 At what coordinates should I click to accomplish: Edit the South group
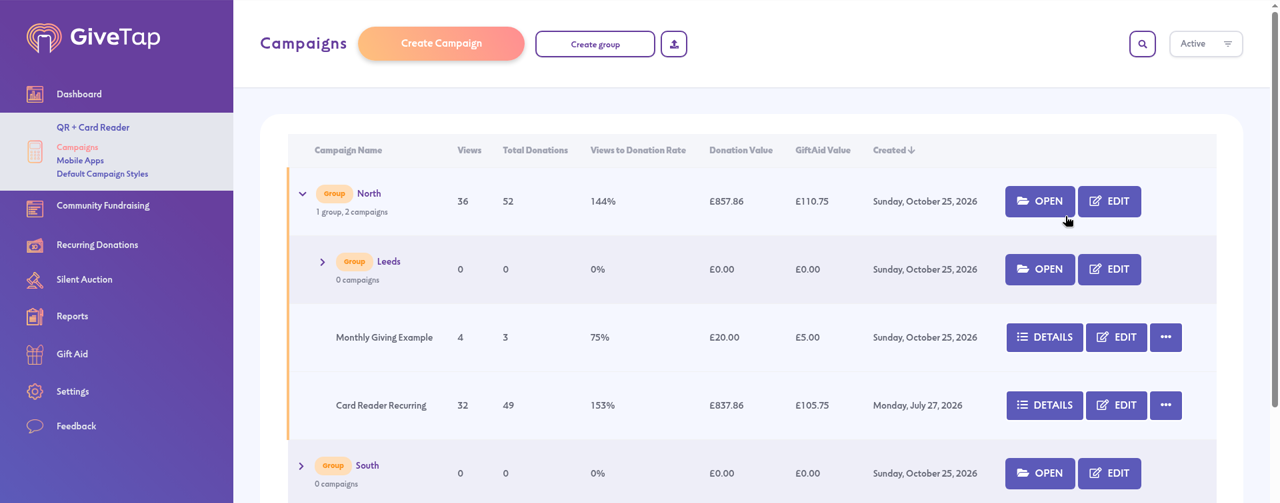pyautogui.click(x=1109, y=474)
